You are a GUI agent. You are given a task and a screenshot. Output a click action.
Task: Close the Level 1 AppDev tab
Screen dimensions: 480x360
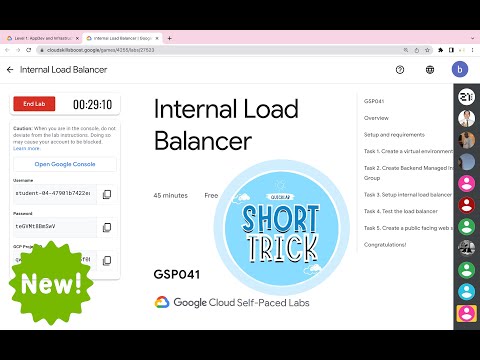pyautogui.click(x=77, y=38)
